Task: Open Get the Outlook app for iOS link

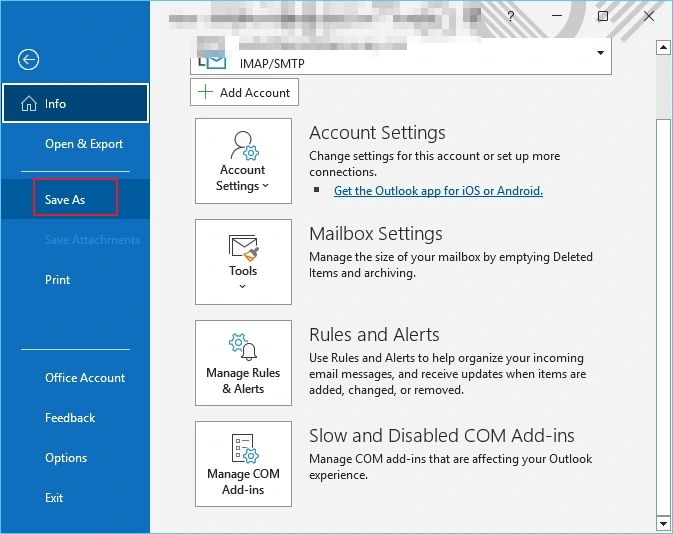Action: [x=438, y=191]
